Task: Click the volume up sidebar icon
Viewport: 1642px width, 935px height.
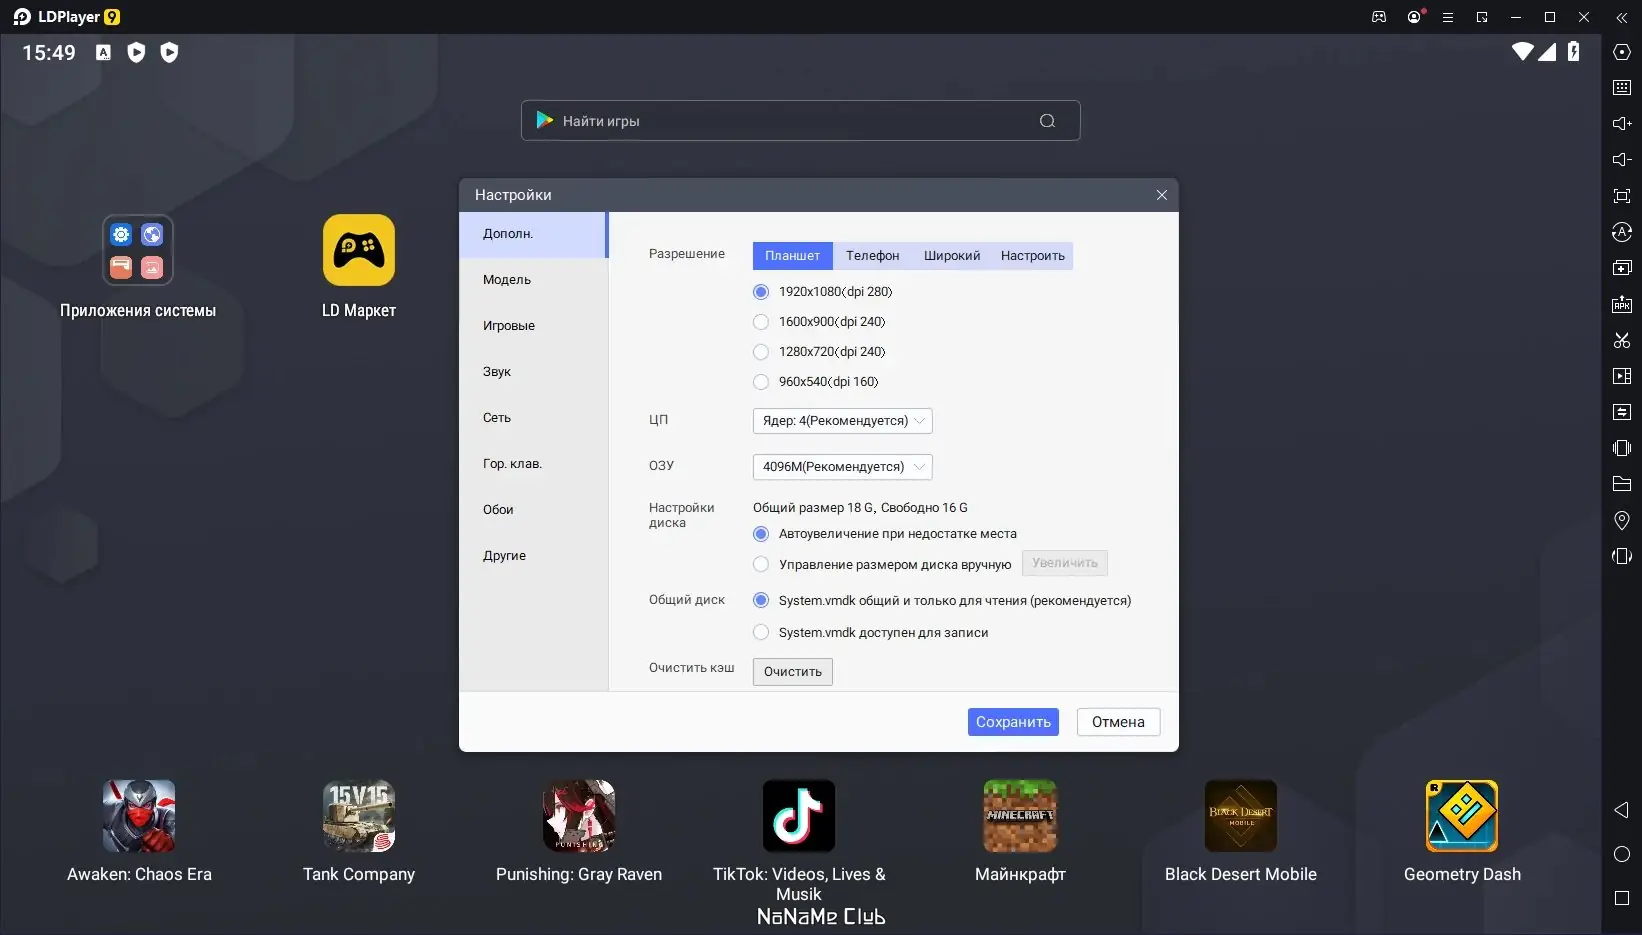Action: pos(1622,124)
